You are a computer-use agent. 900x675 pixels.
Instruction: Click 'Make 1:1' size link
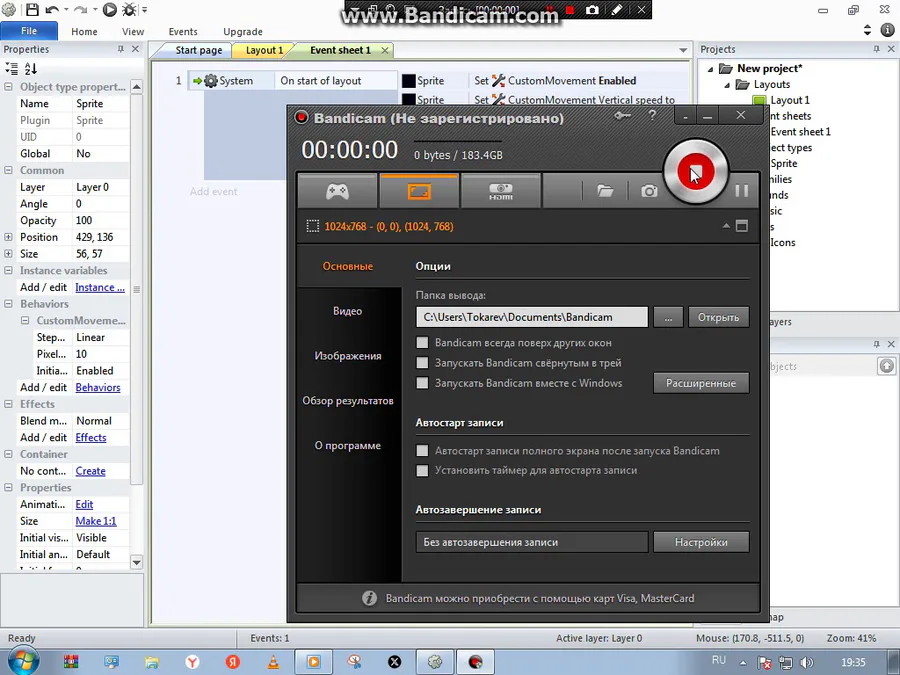tap(96, 521)
